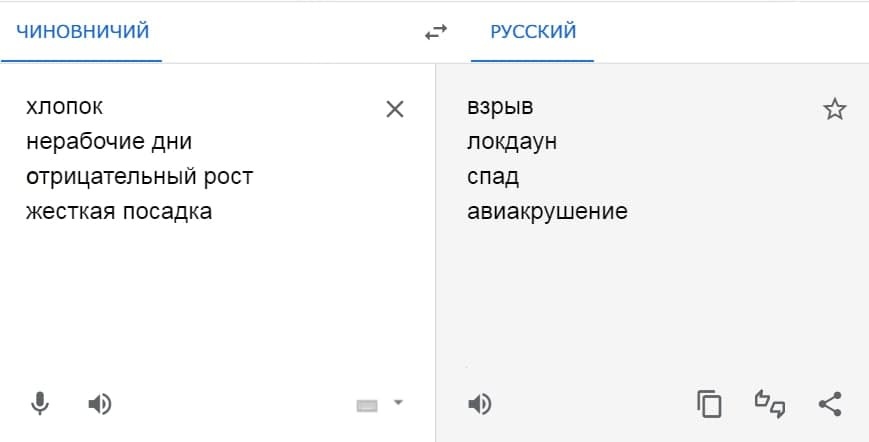Click the translated word взрыв

coord(493,106)
